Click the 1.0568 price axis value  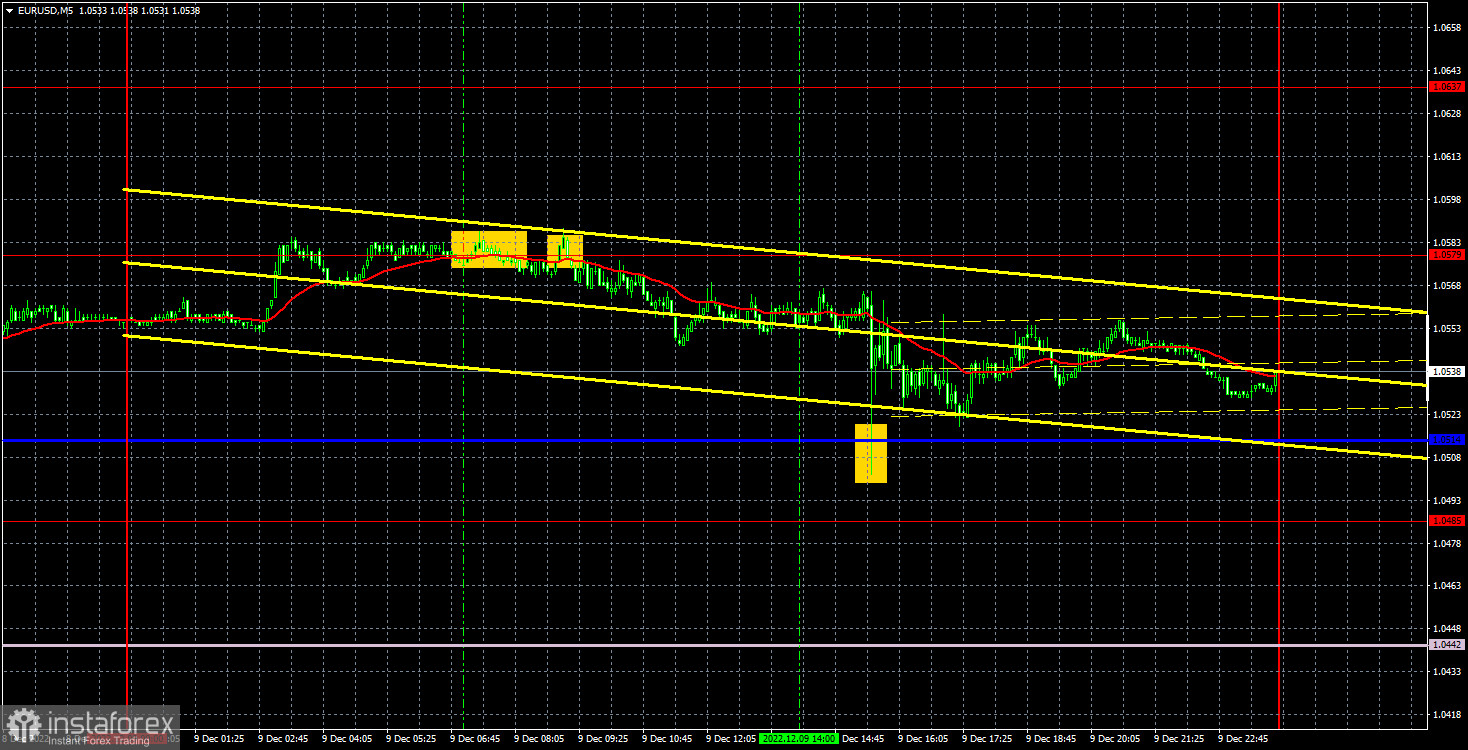(x=1447, y=286)
